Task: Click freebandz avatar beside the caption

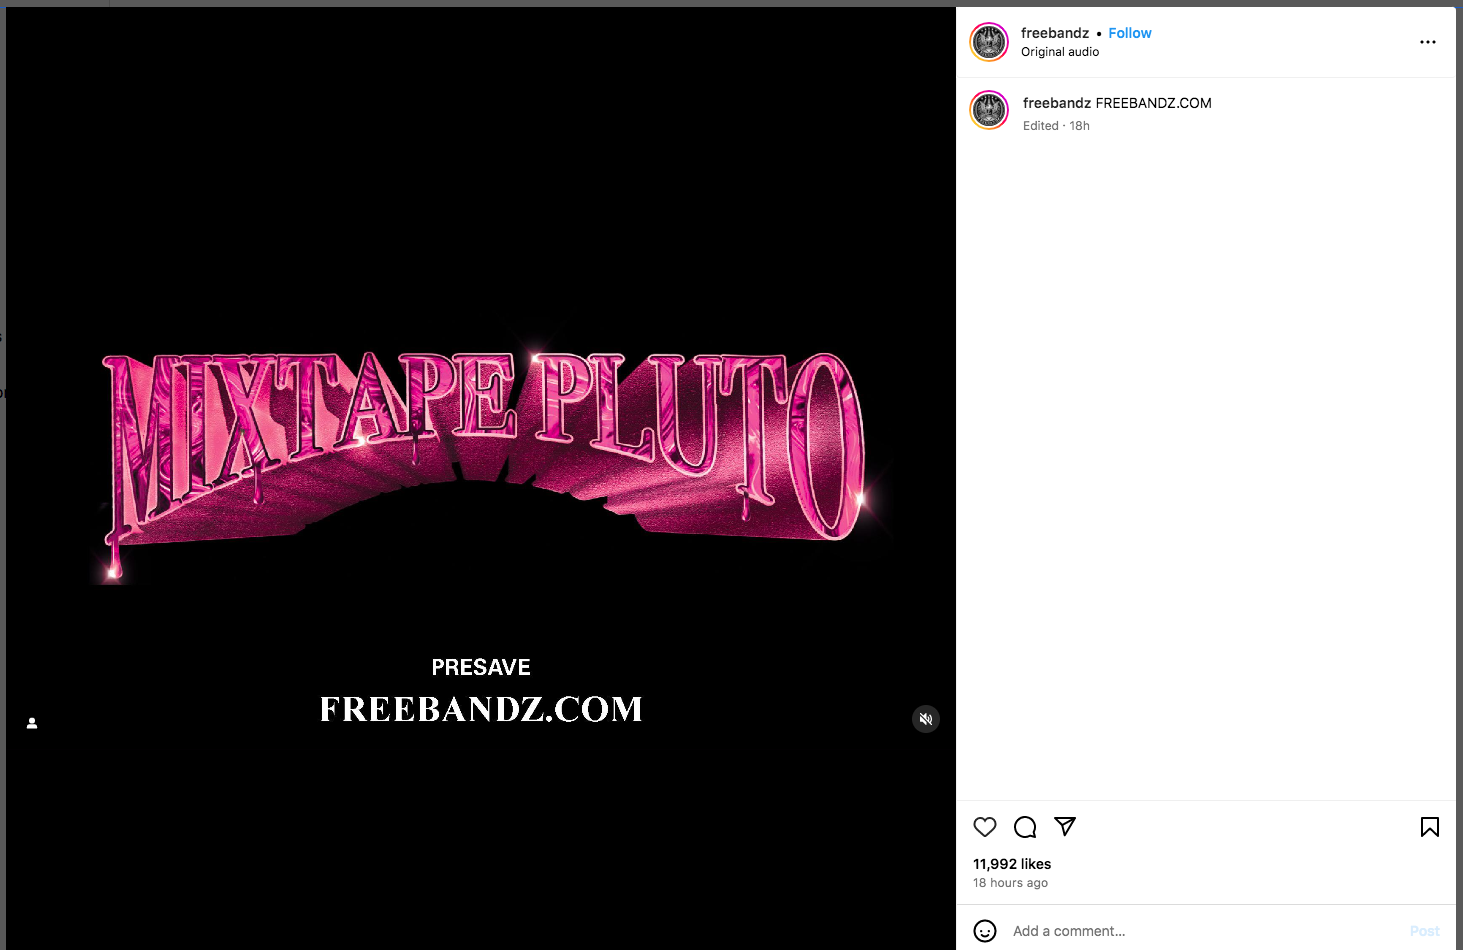Action: (989, 111)
